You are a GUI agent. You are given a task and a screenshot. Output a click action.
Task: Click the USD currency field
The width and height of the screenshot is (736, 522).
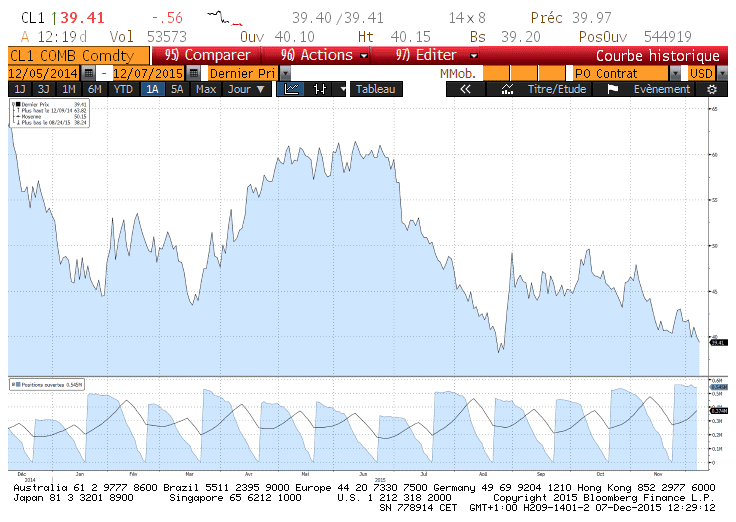point(701,73)
